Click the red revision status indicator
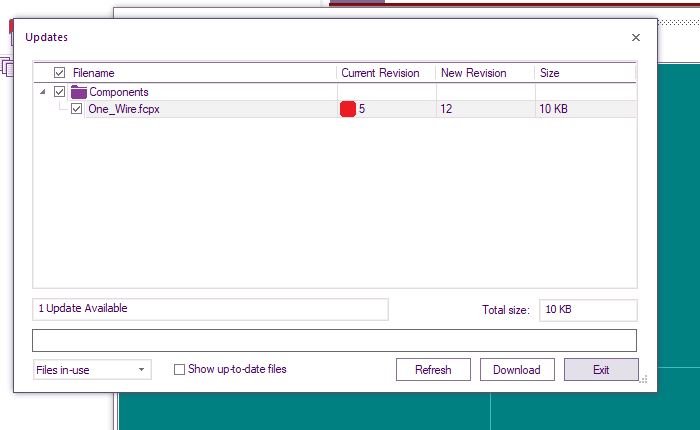 [348, 109]
